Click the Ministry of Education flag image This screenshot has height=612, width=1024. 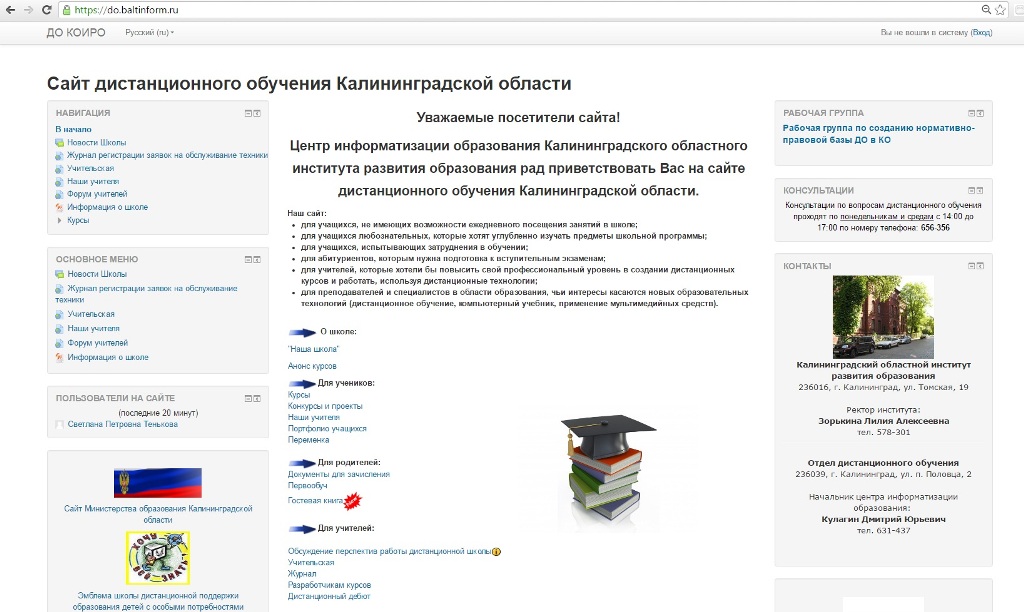click(157, 482)
